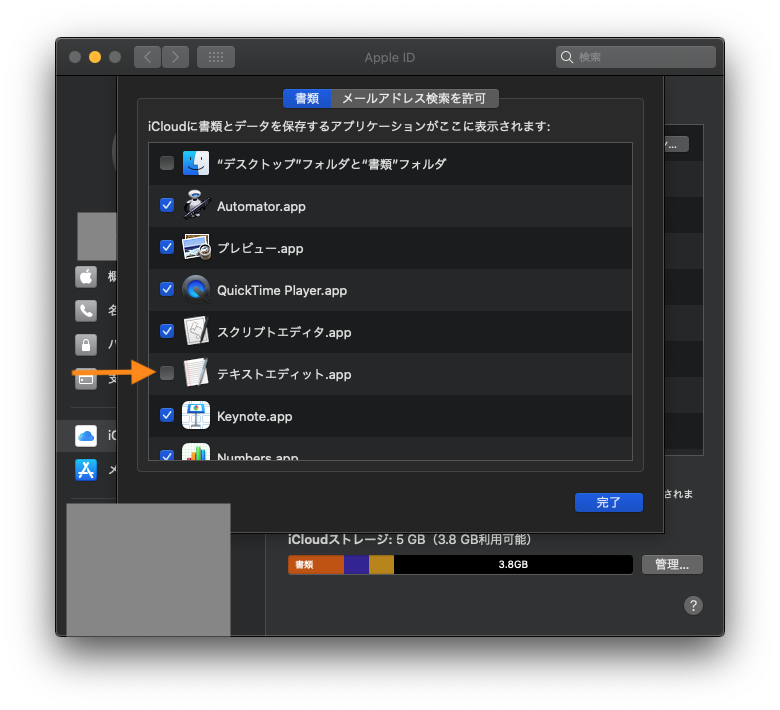The image size is (780, 710).
Task: Click the 管理... storage button
Action: click(672, 565)
